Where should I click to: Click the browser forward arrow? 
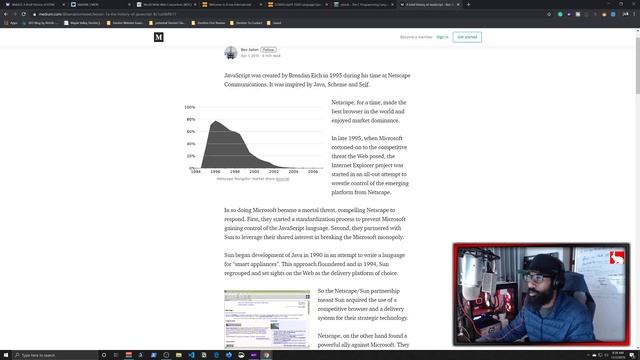pyautogui.click(x=15, y=14)
